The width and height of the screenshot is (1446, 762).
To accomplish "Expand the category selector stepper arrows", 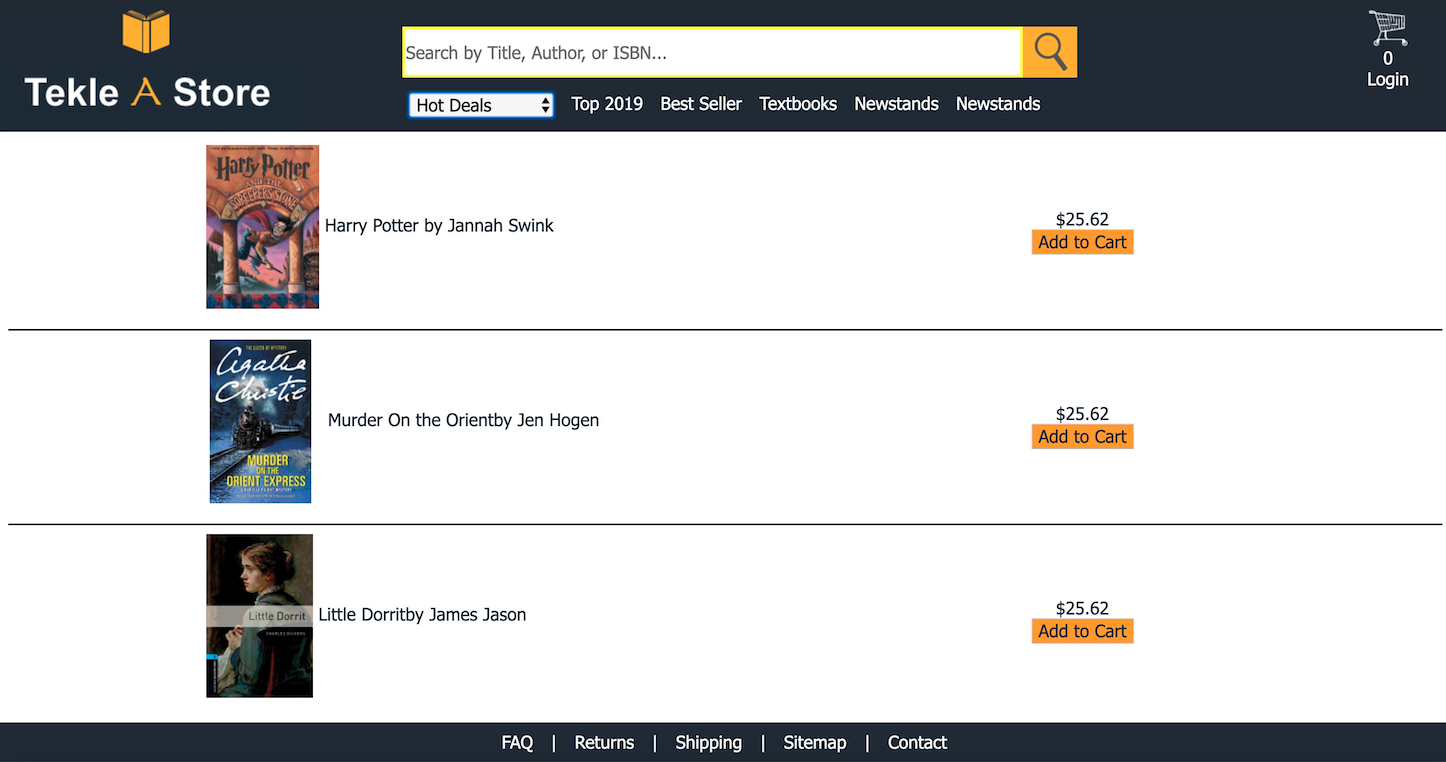I will point(546,104).
